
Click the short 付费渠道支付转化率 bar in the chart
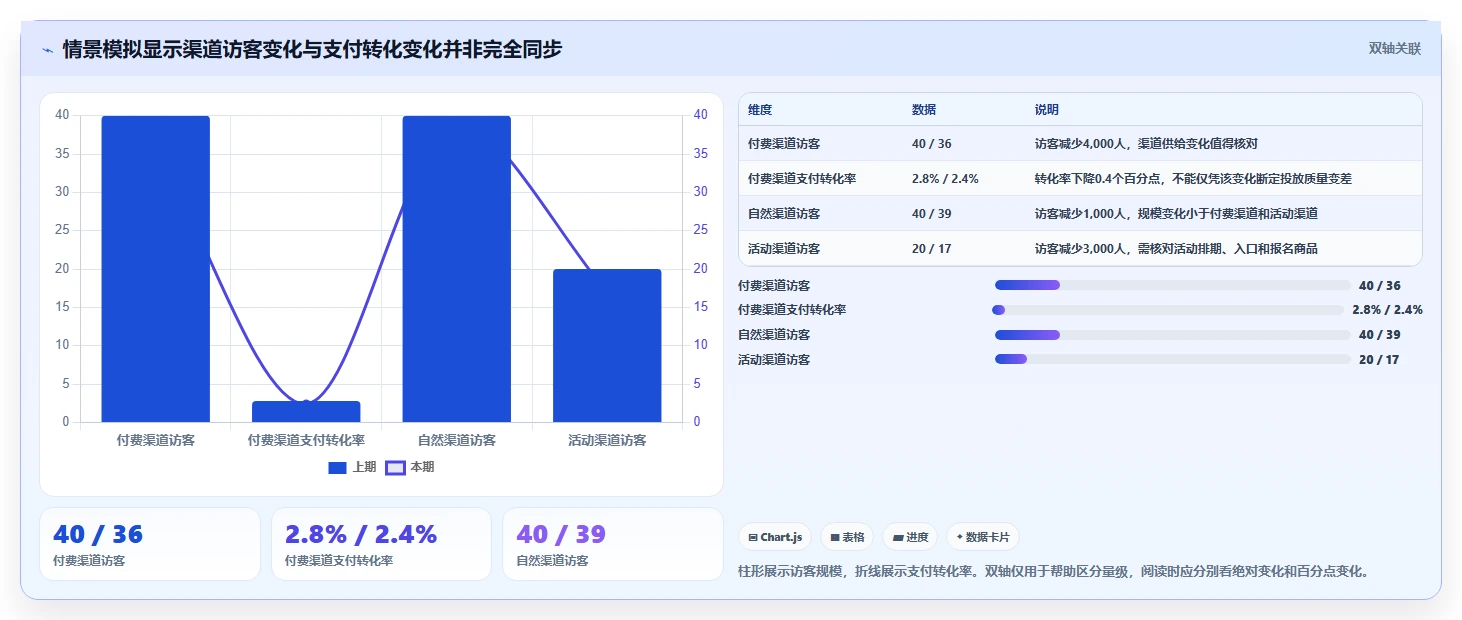tap(306, 412)
